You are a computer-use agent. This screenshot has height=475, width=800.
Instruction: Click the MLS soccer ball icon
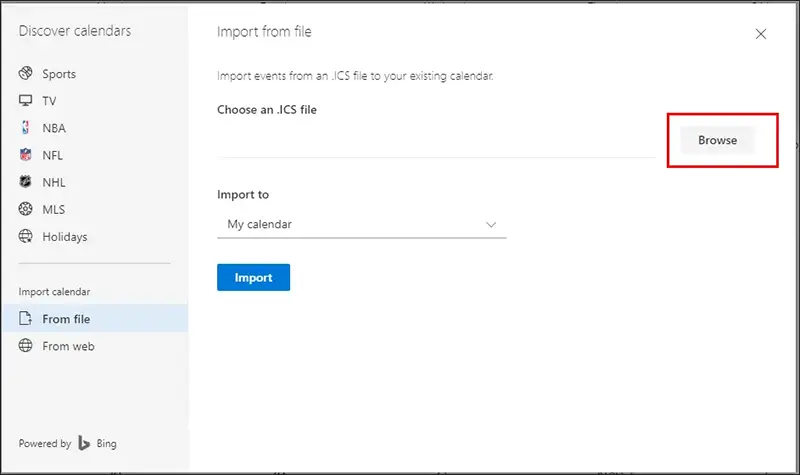coord(26,209)
